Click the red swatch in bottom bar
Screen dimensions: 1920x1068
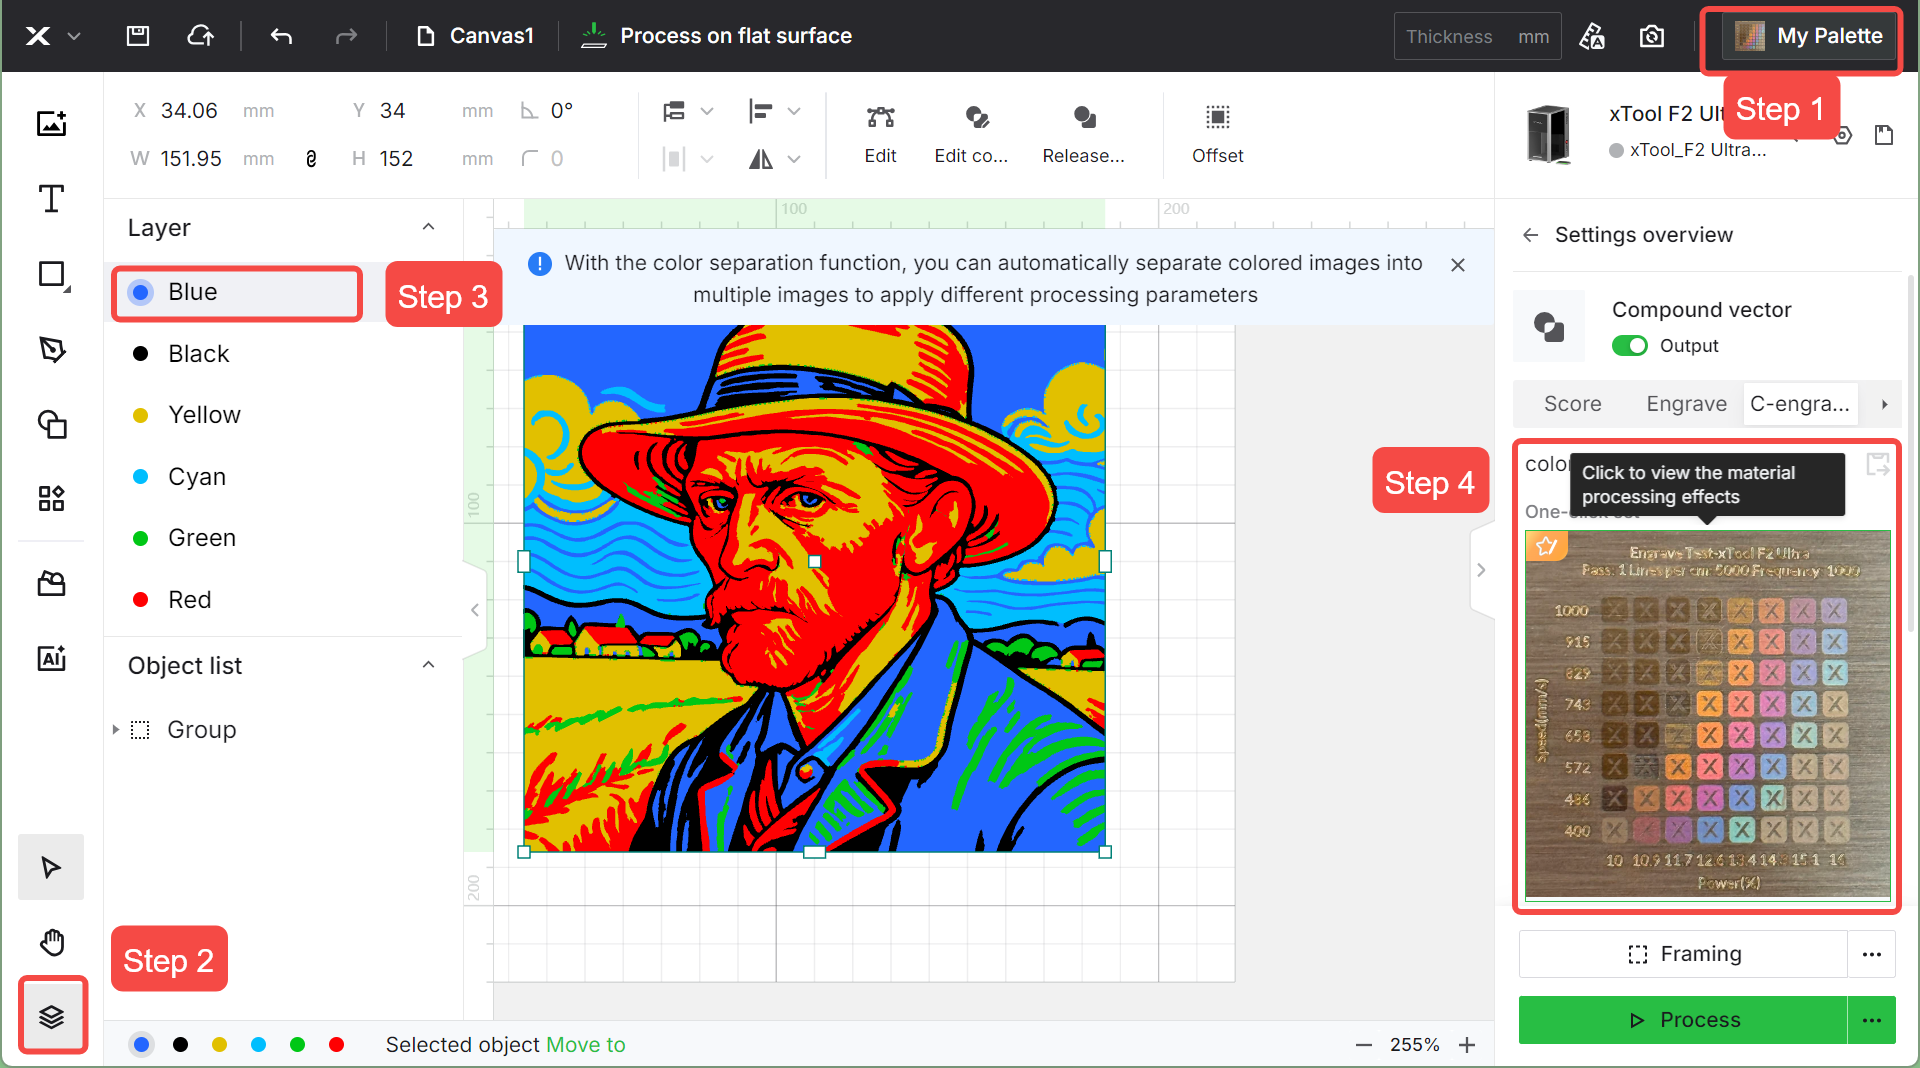(337, 1045)
